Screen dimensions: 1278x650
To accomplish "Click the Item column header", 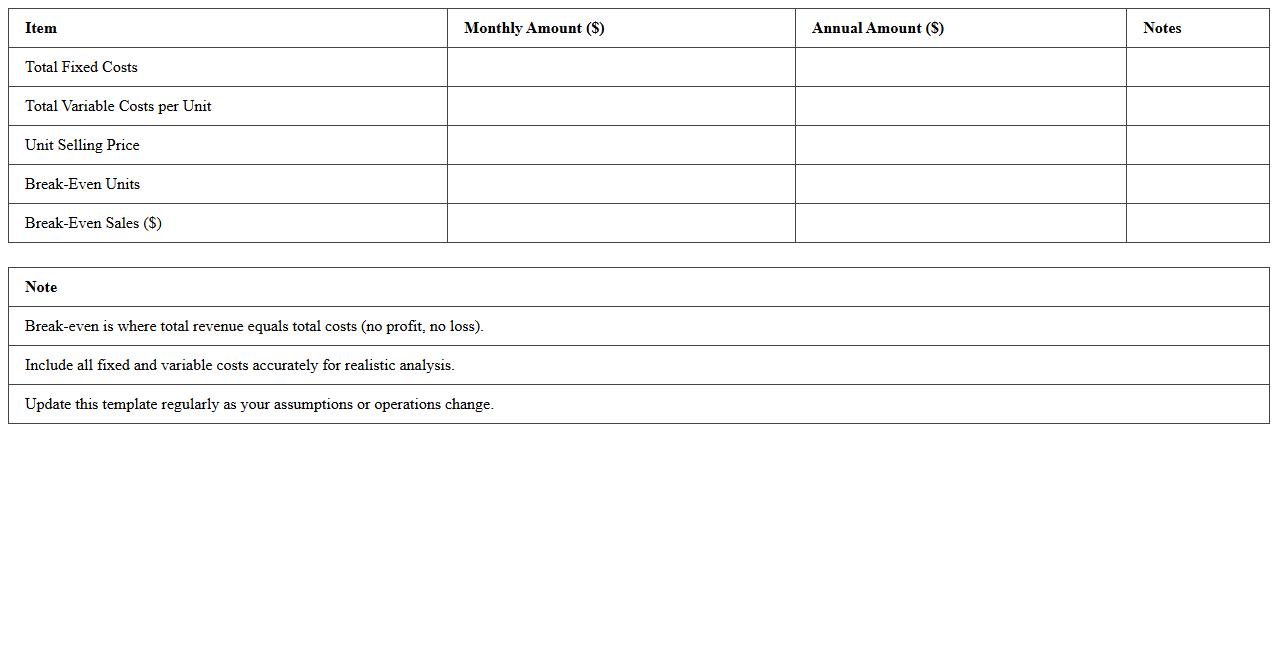I will pyautogui.click(x=41, y=28).
